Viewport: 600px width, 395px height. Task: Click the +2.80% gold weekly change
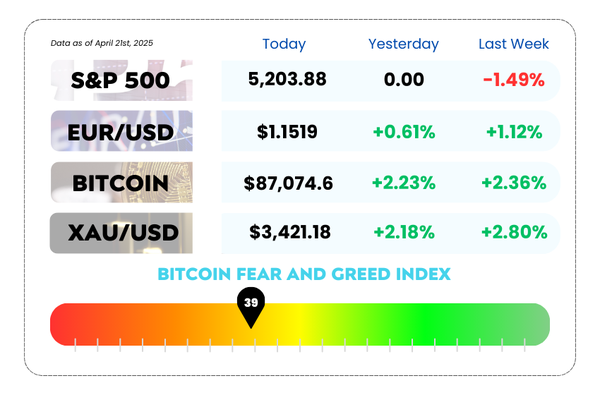click(514, 232)
